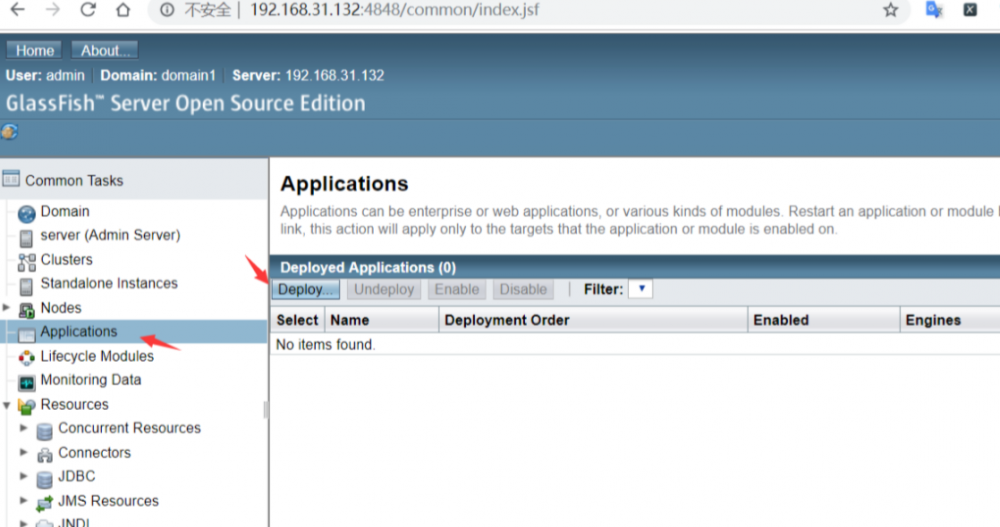
Task: Select Resources in the tree
Action: click(75, 405)
